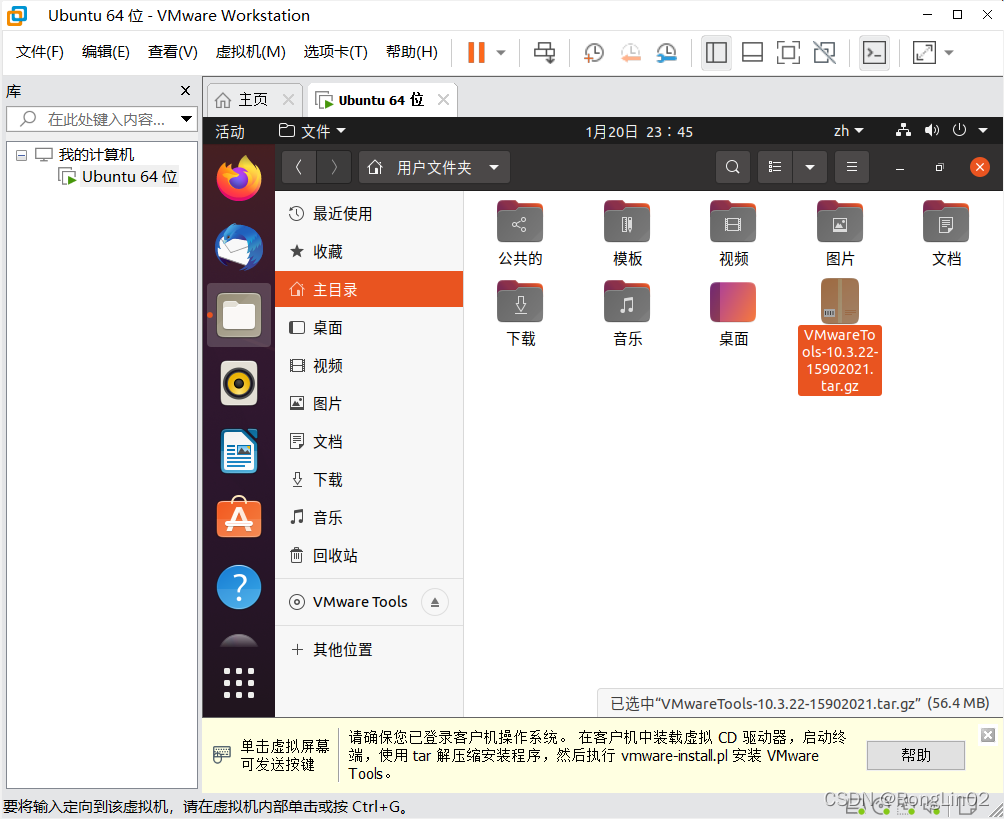The width and height of the screenshot is (1004, 819).
Task: Click the 活动 activities button
Action: [x=229, y=131]
